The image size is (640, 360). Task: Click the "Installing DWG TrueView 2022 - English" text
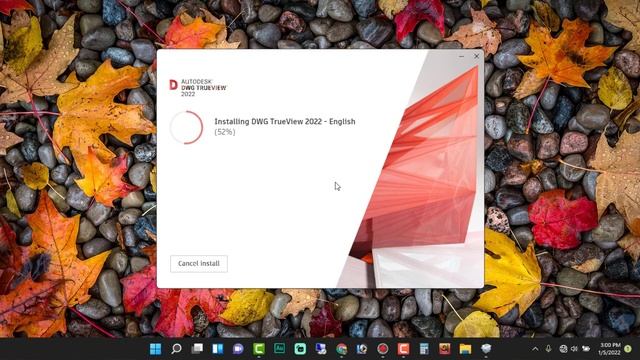[285, 121]
